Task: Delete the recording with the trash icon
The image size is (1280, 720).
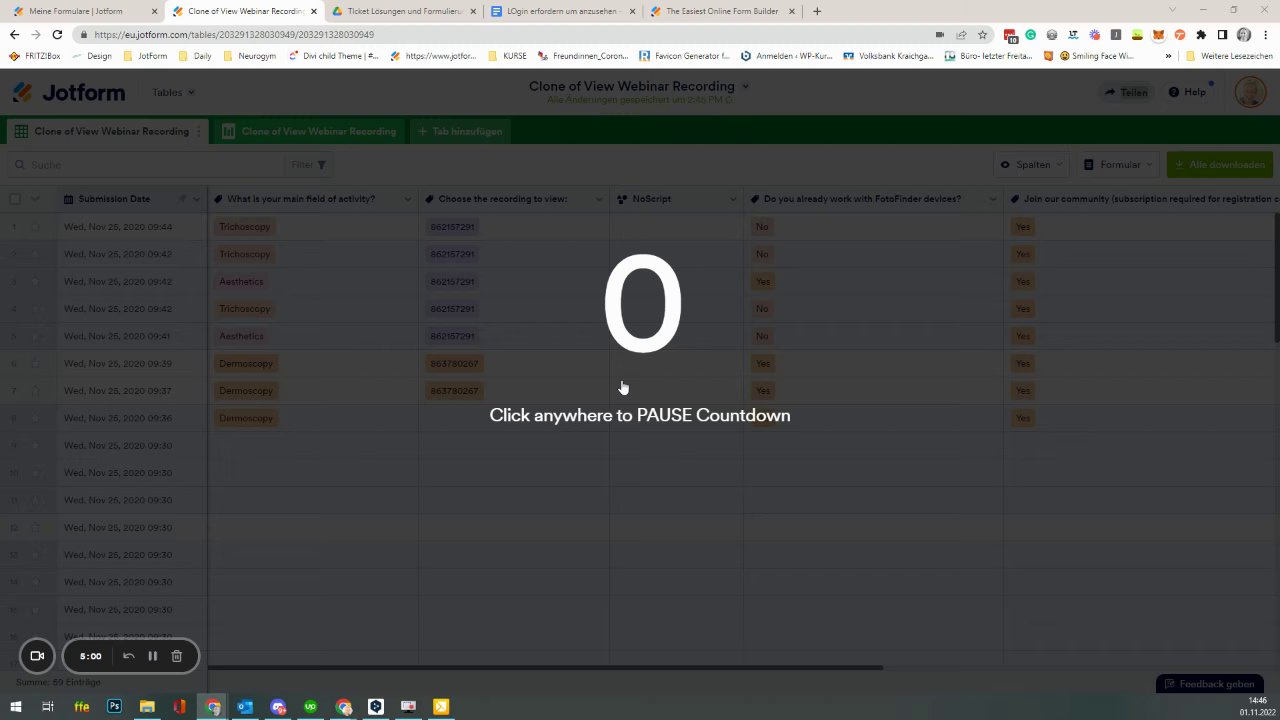Action: (x=177, y=656)
